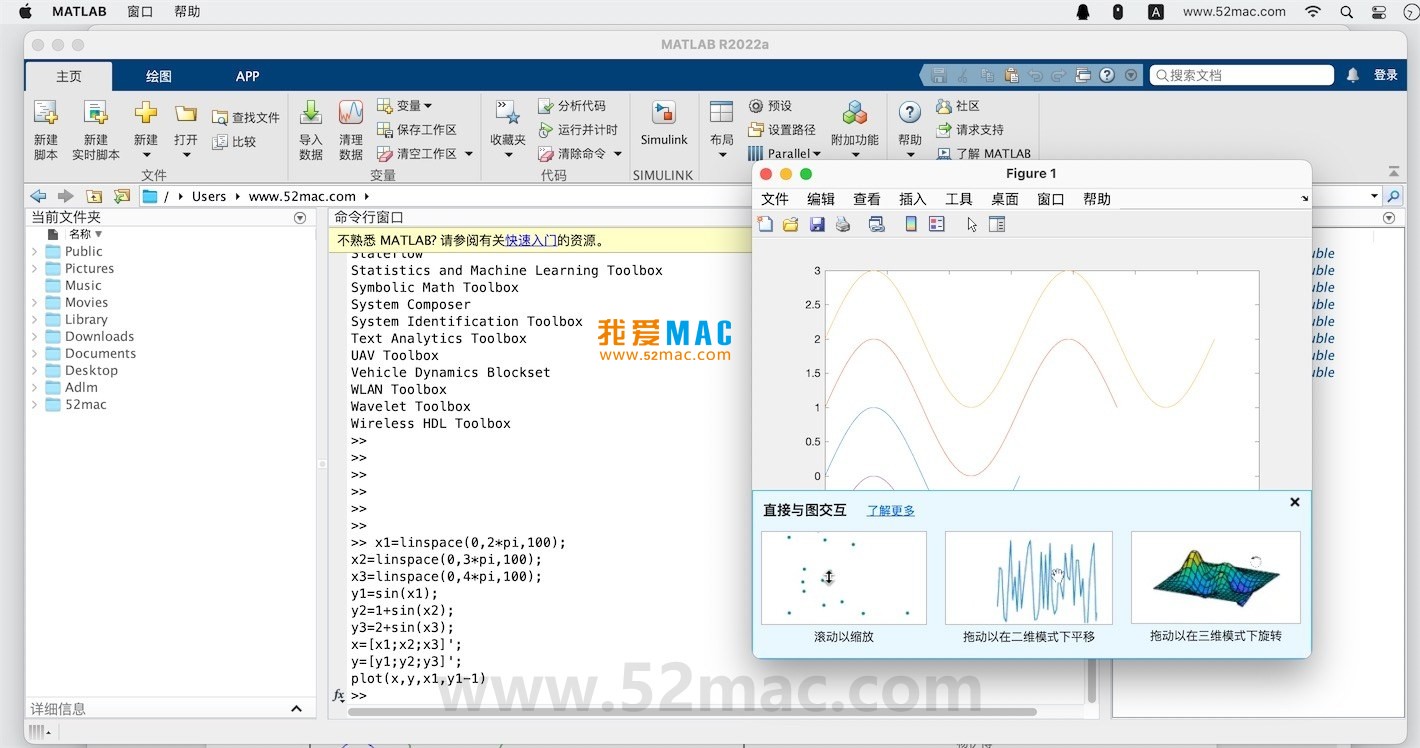Image resolution: width=1420 pixels, height=748 pixels.
Task: Create a new live script (新建实时脚本)
Action: [96, 130]
